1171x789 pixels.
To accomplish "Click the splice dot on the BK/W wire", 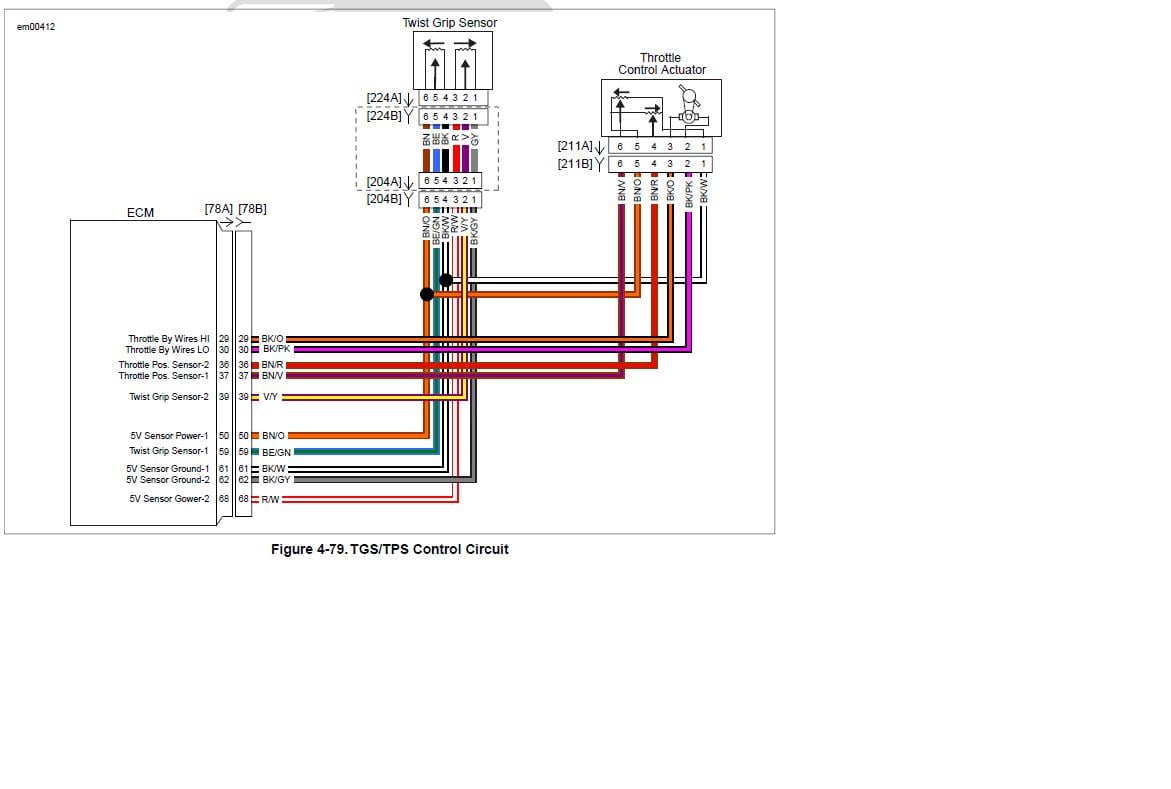I will [446, 280].
